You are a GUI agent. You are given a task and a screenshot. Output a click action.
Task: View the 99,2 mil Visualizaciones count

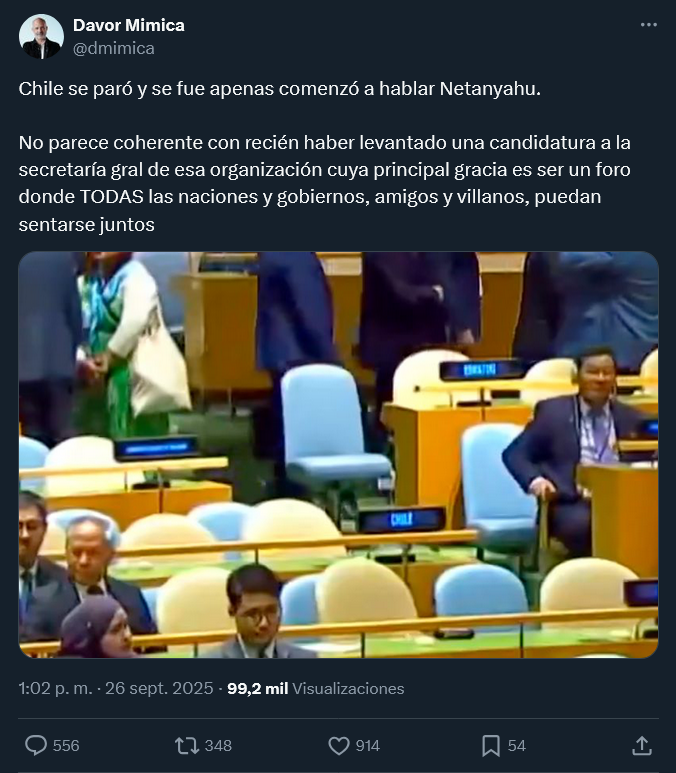316,688
